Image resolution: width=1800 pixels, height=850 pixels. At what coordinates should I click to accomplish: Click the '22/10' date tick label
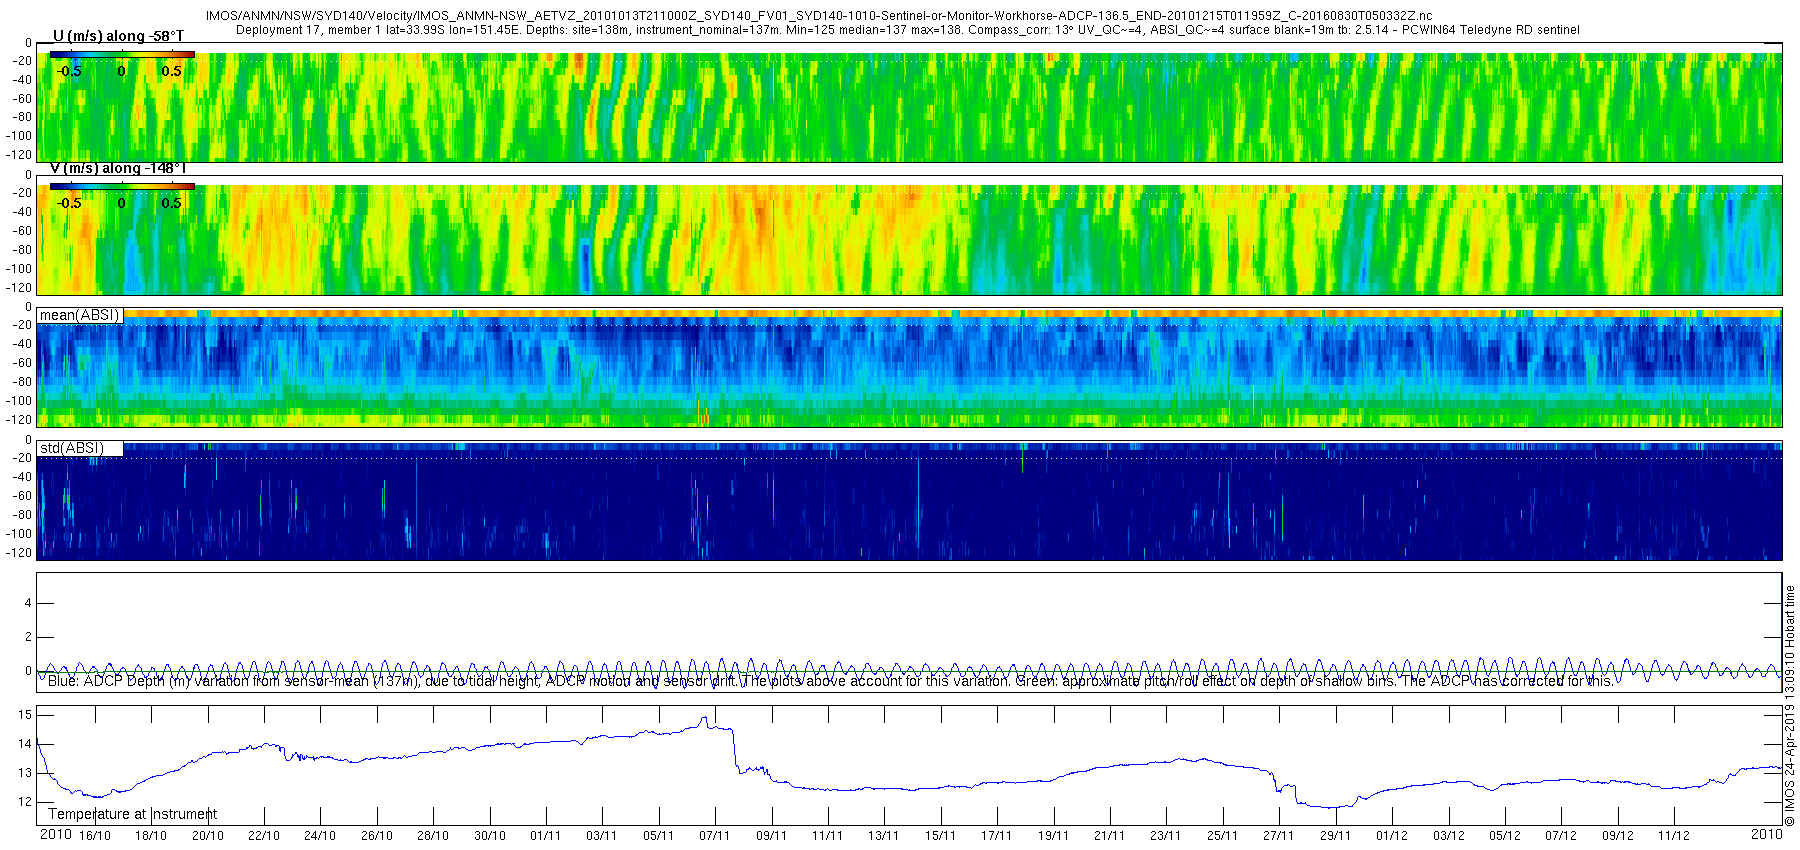pyautogui.click(x=264, y=836)
